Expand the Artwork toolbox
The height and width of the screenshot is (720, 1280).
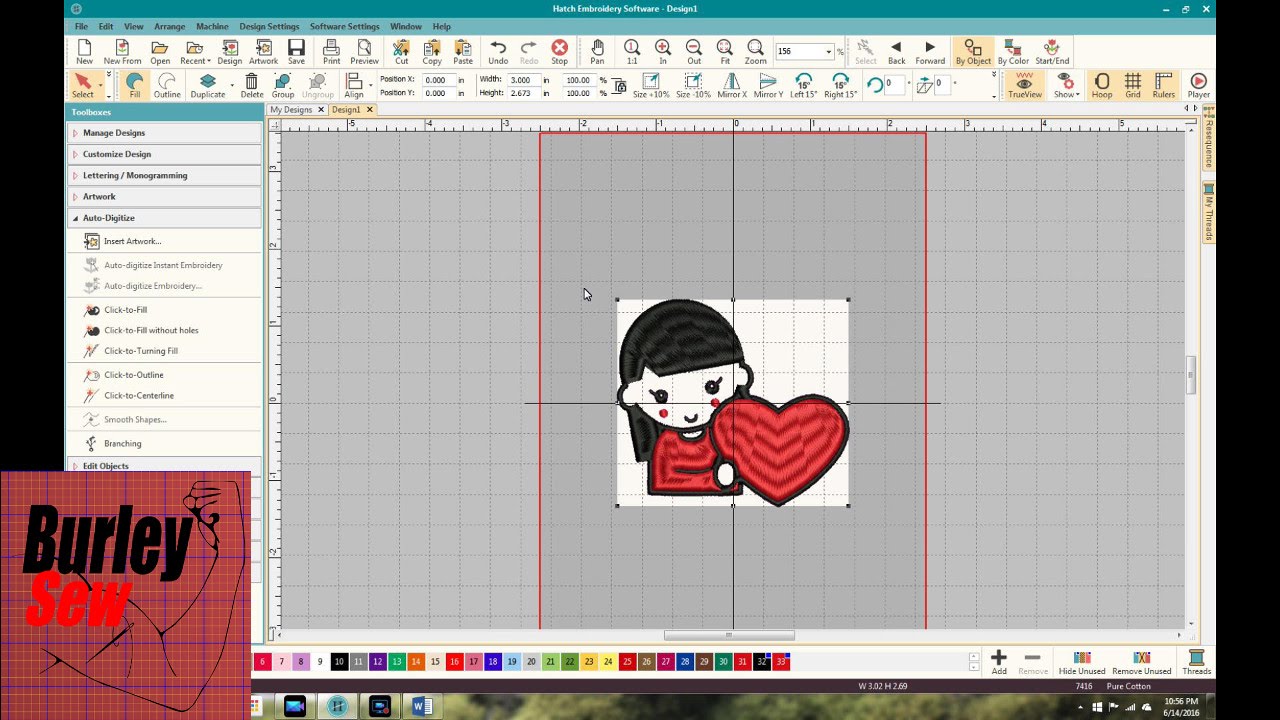[x=165, y=196]
